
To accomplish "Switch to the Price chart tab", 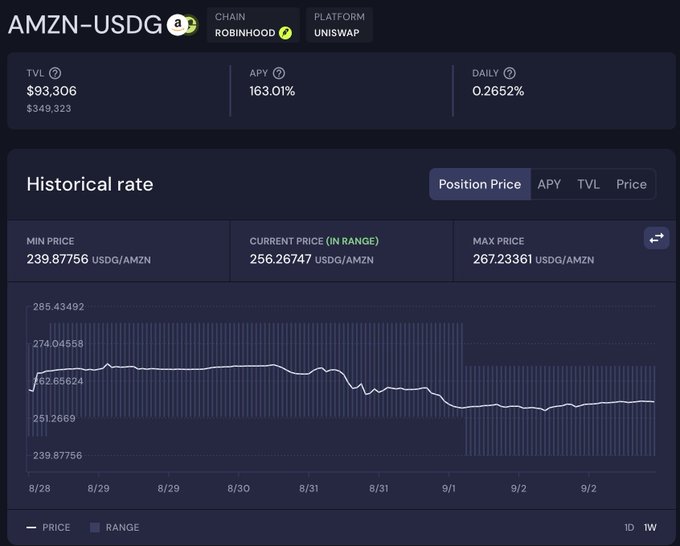I will pos(631,184).
